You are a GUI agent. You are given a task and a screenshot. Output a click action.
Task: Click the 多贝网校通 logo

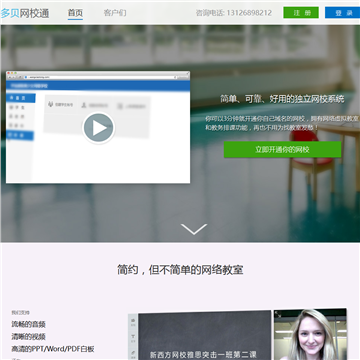click(25, 13)
